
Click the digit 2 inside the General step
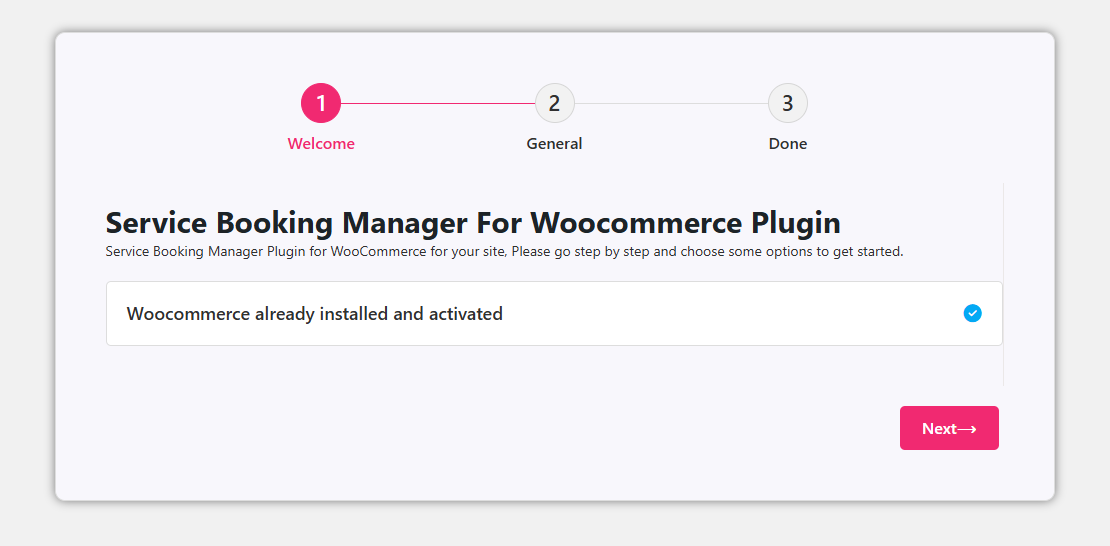(554, 103)
